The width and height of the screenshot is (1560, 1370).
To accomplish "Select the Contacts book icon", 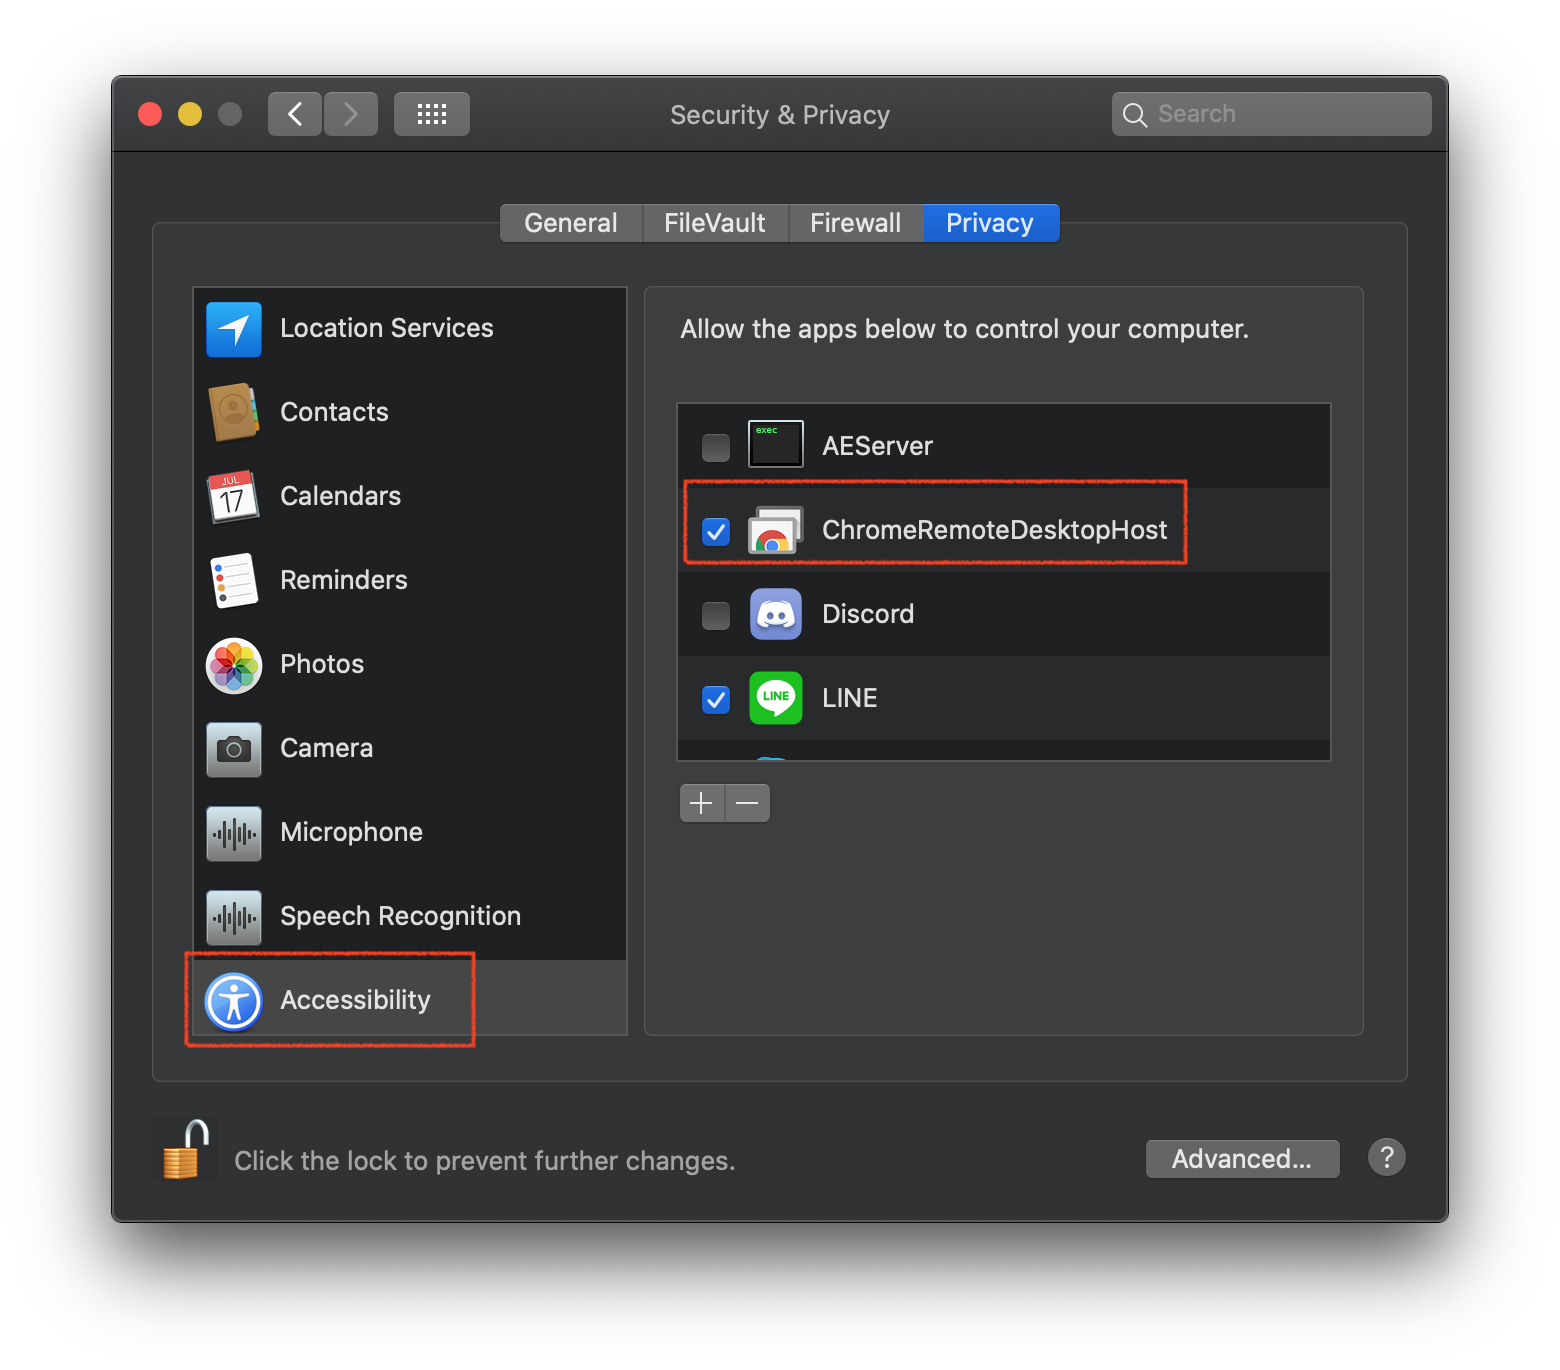I will pyautogui.click(x=233, y=412).
